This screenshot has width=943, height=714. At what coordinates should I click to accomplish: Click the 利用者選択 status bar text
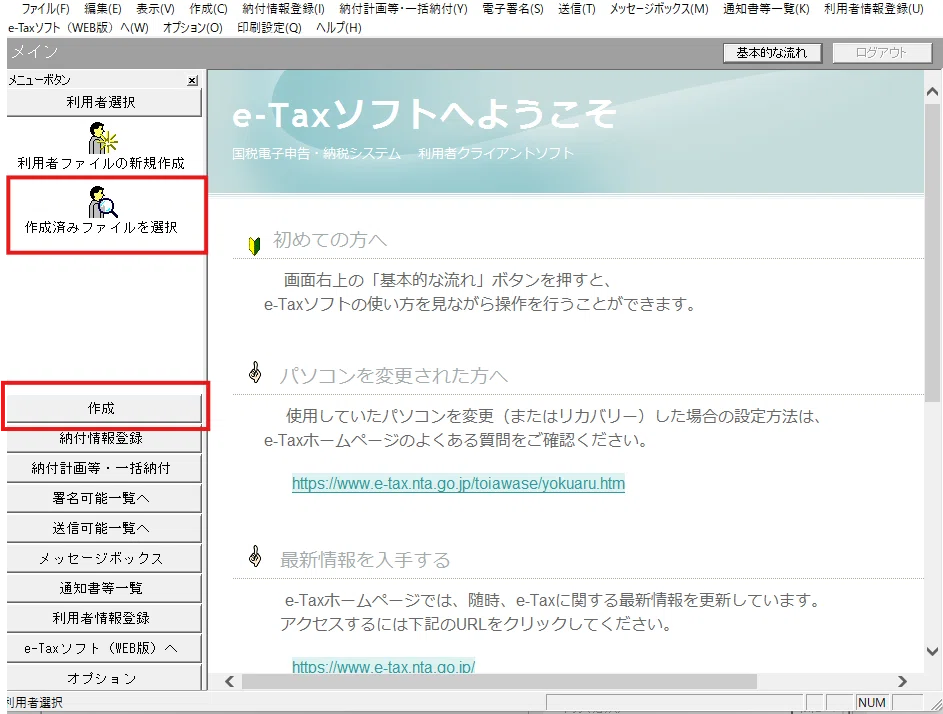(34, 703)
